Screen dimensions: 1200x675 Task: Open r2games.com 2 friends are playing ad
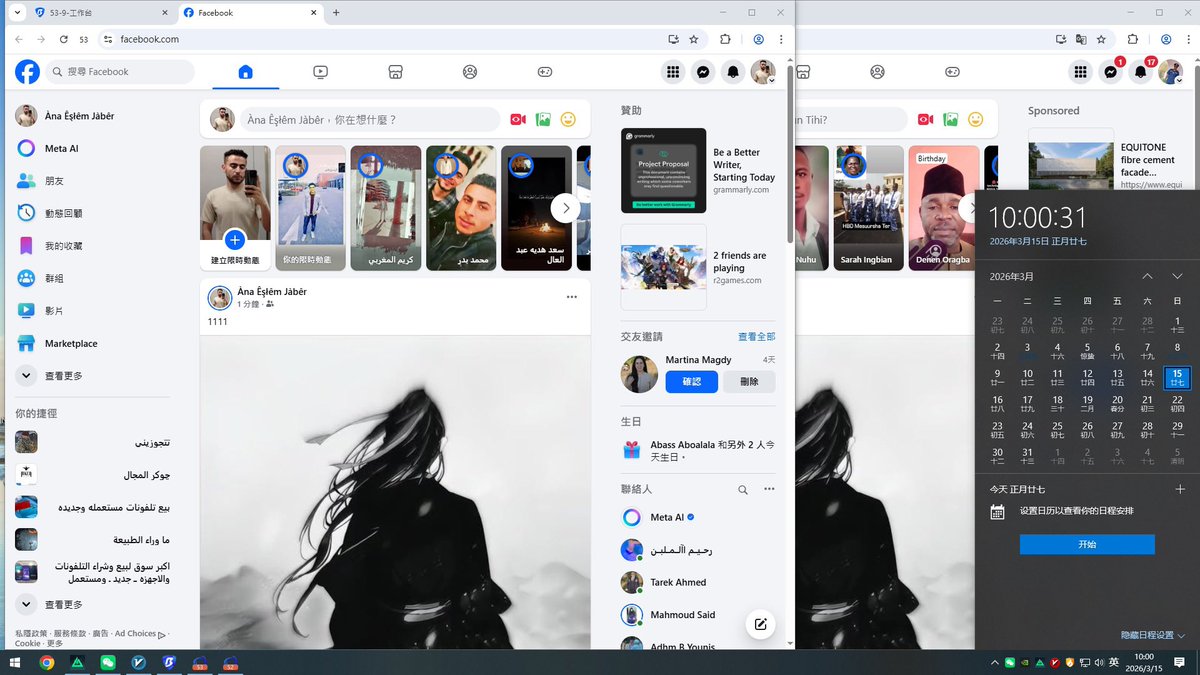point(698,267)
